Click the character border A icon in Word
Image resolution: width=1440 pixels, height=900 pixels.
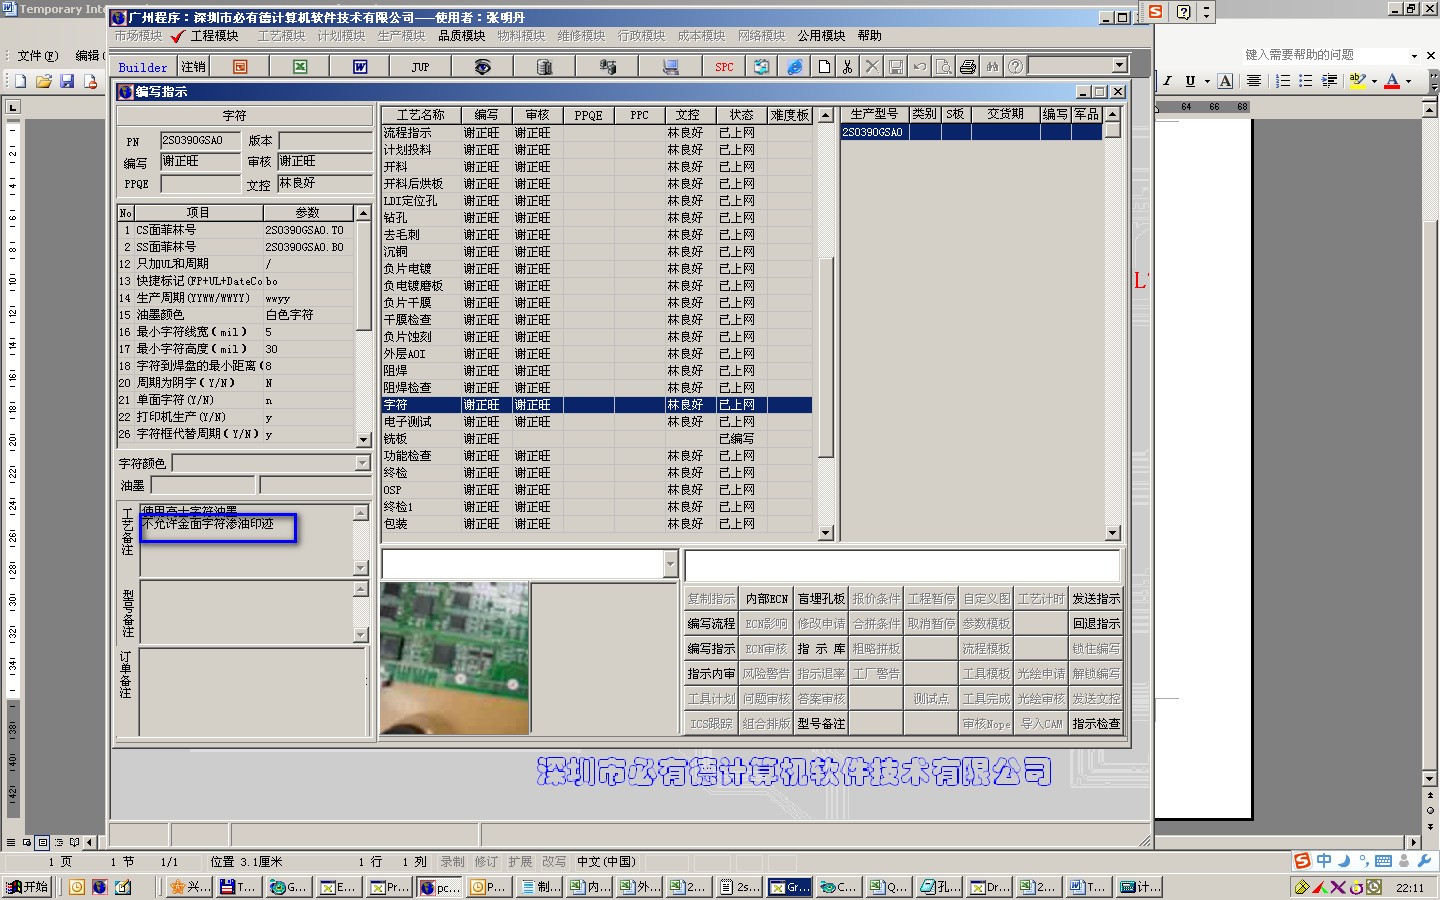click(1225, 81)
